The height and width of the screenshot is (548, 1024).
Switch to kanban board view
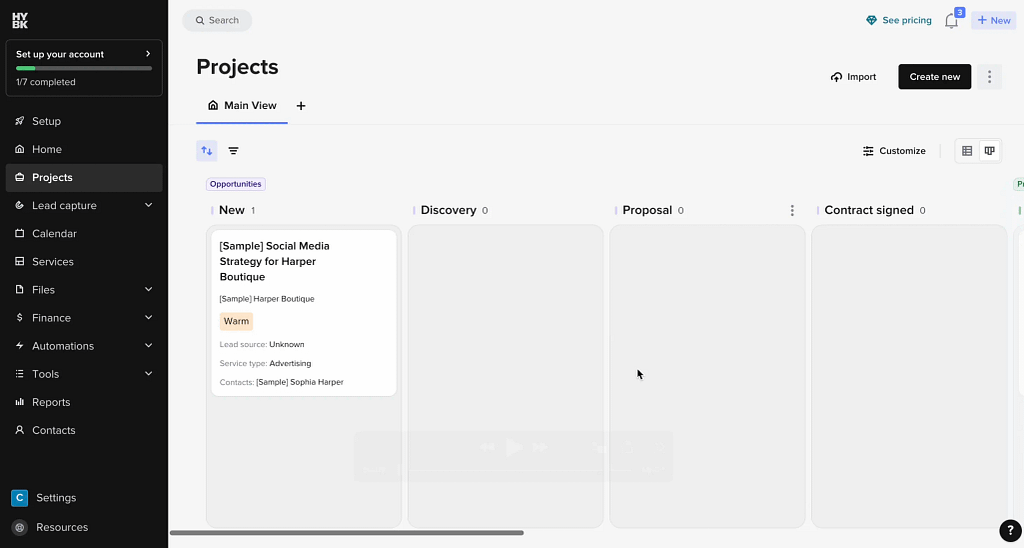pos(990,151)
